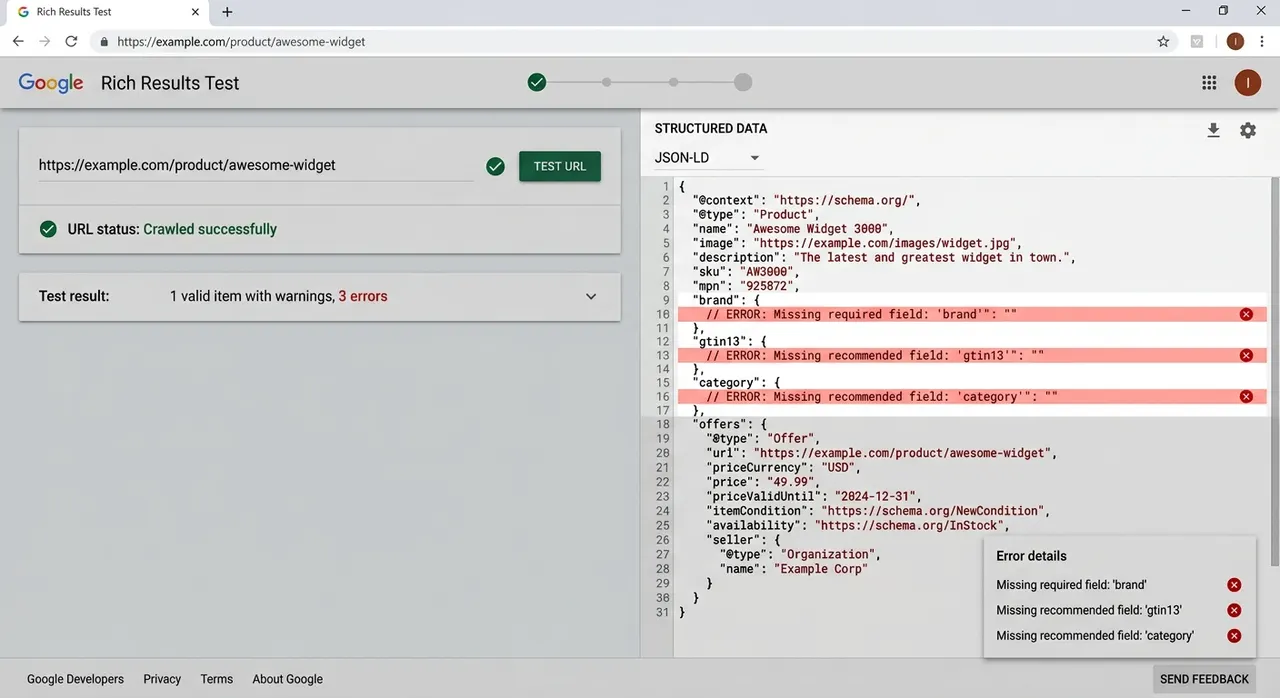Click the error icon for missing 'gtin13' detail
This screenshot has height=698, width=1280.
[x=1234, y=610]
